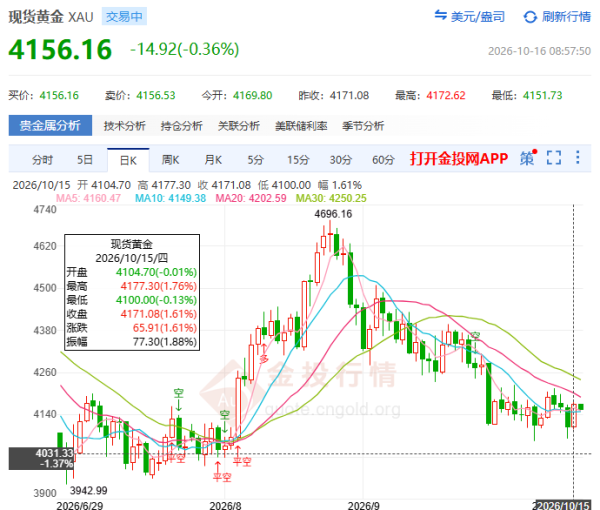The width and height of the screenshot is (600, 510).
Task: Click the 刷新行情 refresh button
Action: pyautogui.click(x=557, y=16)
